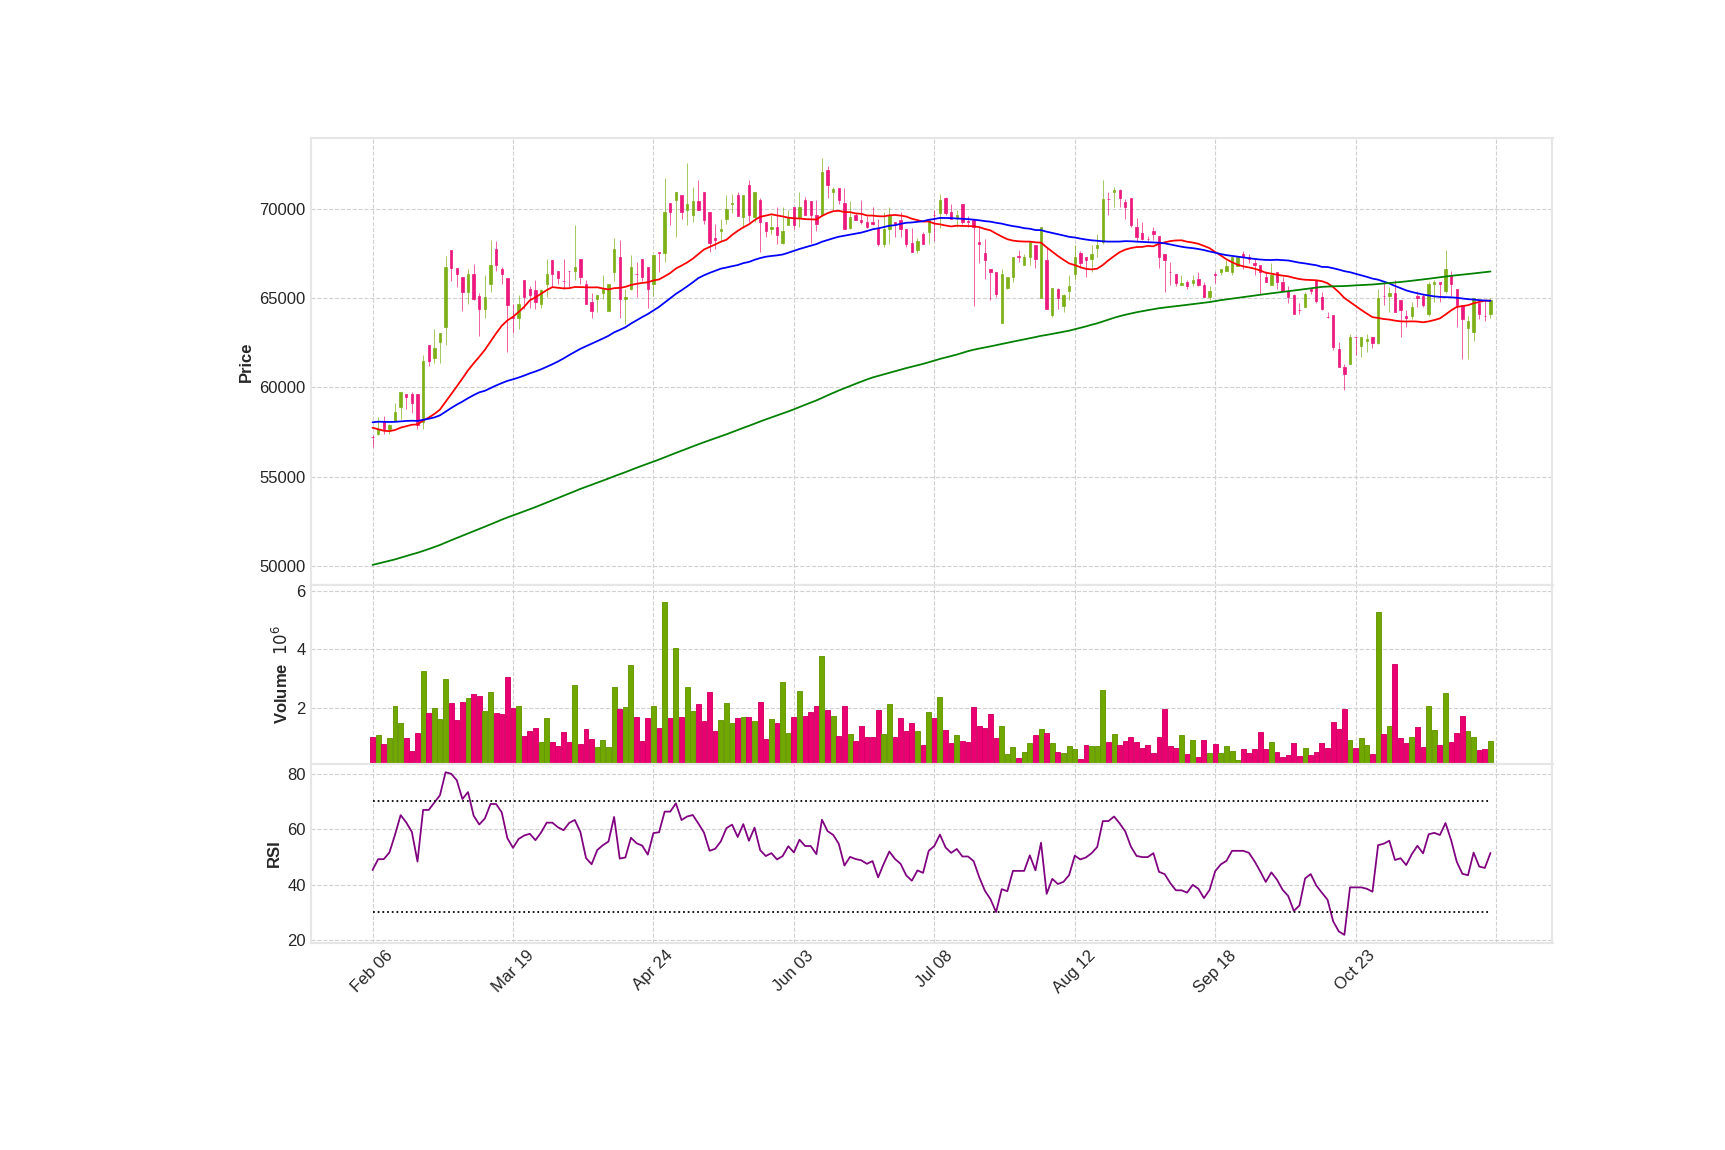
Task: Click the volume 6 tick label
Action: tap(301, 592)
